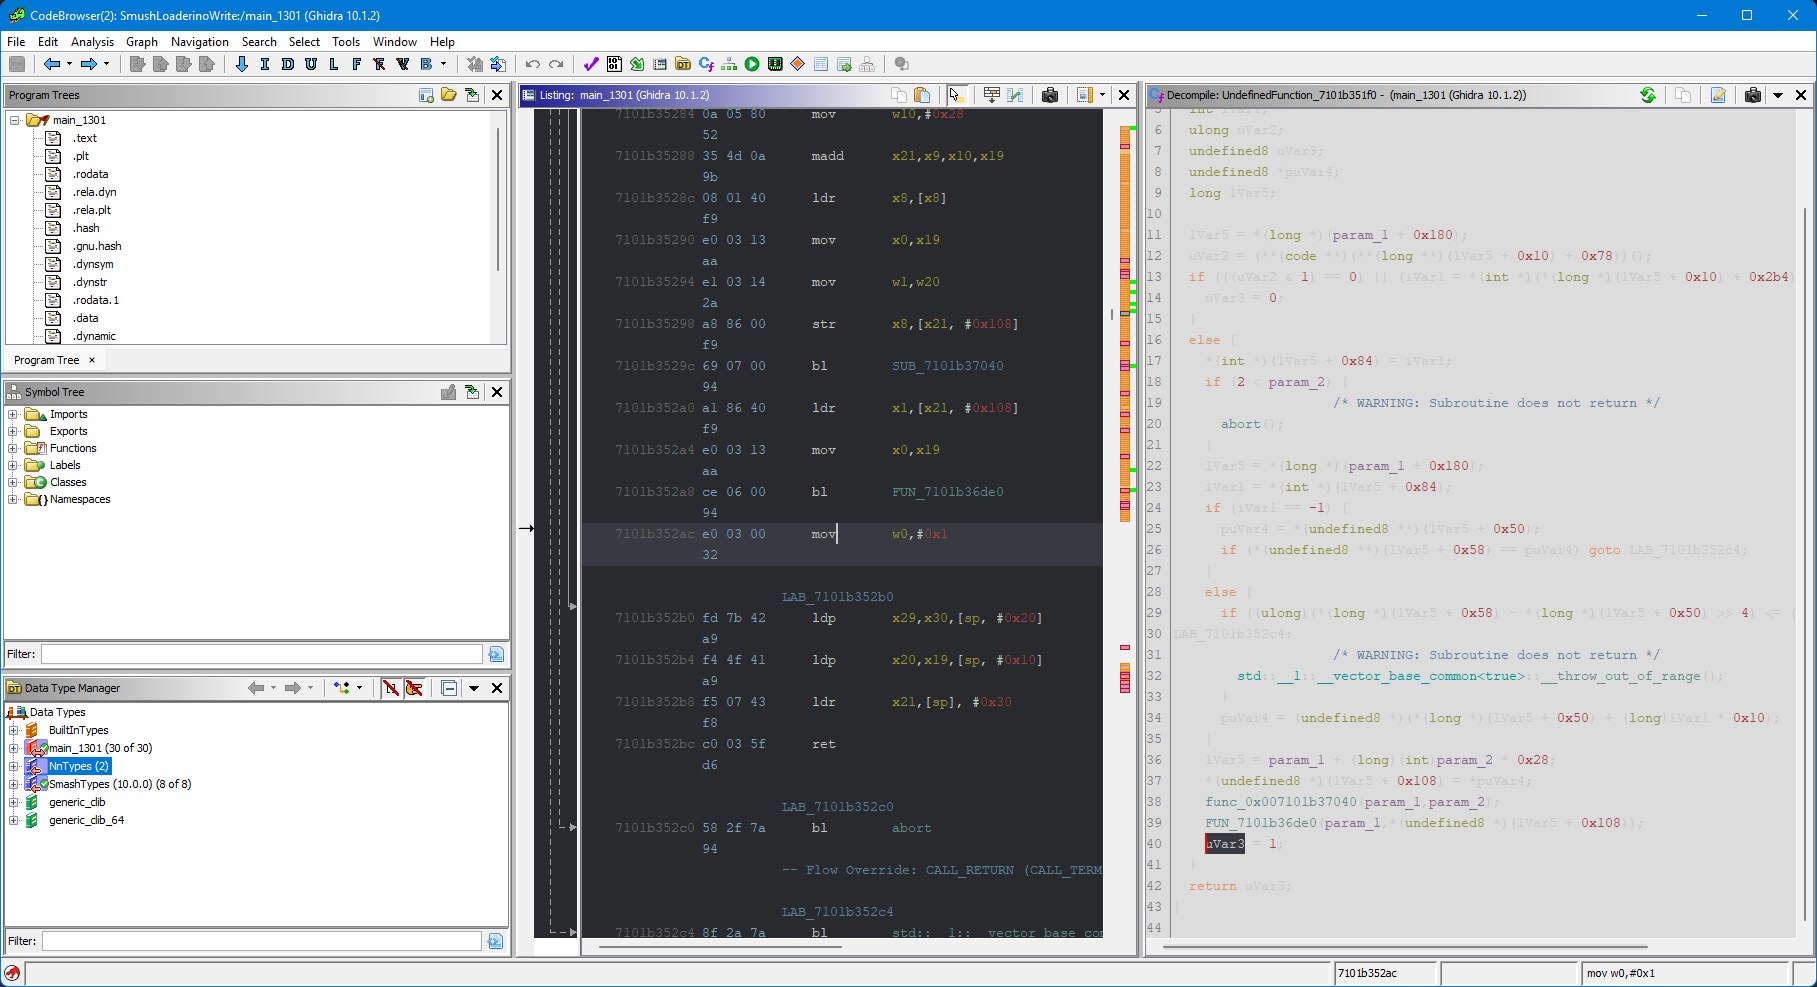This screenshot has height=987, width=1817.
Task: Click the Undo toolbar icon
Action: click(533, 64)
